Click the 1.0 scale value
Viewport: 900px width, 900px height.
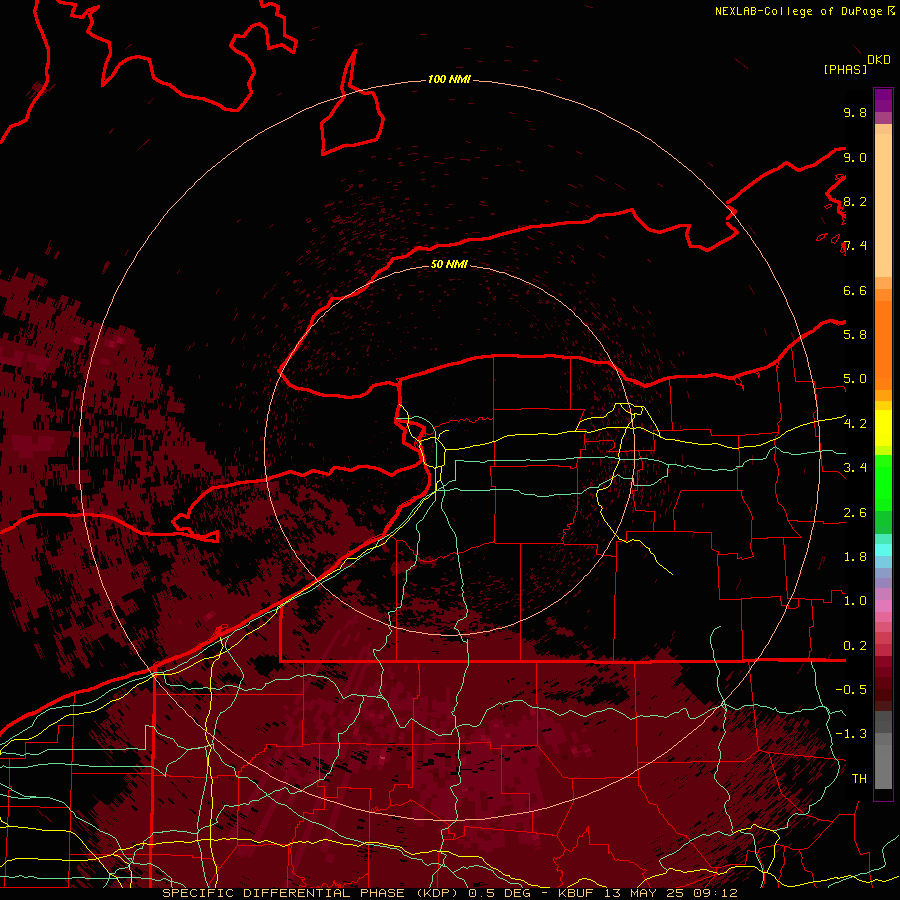855,601
